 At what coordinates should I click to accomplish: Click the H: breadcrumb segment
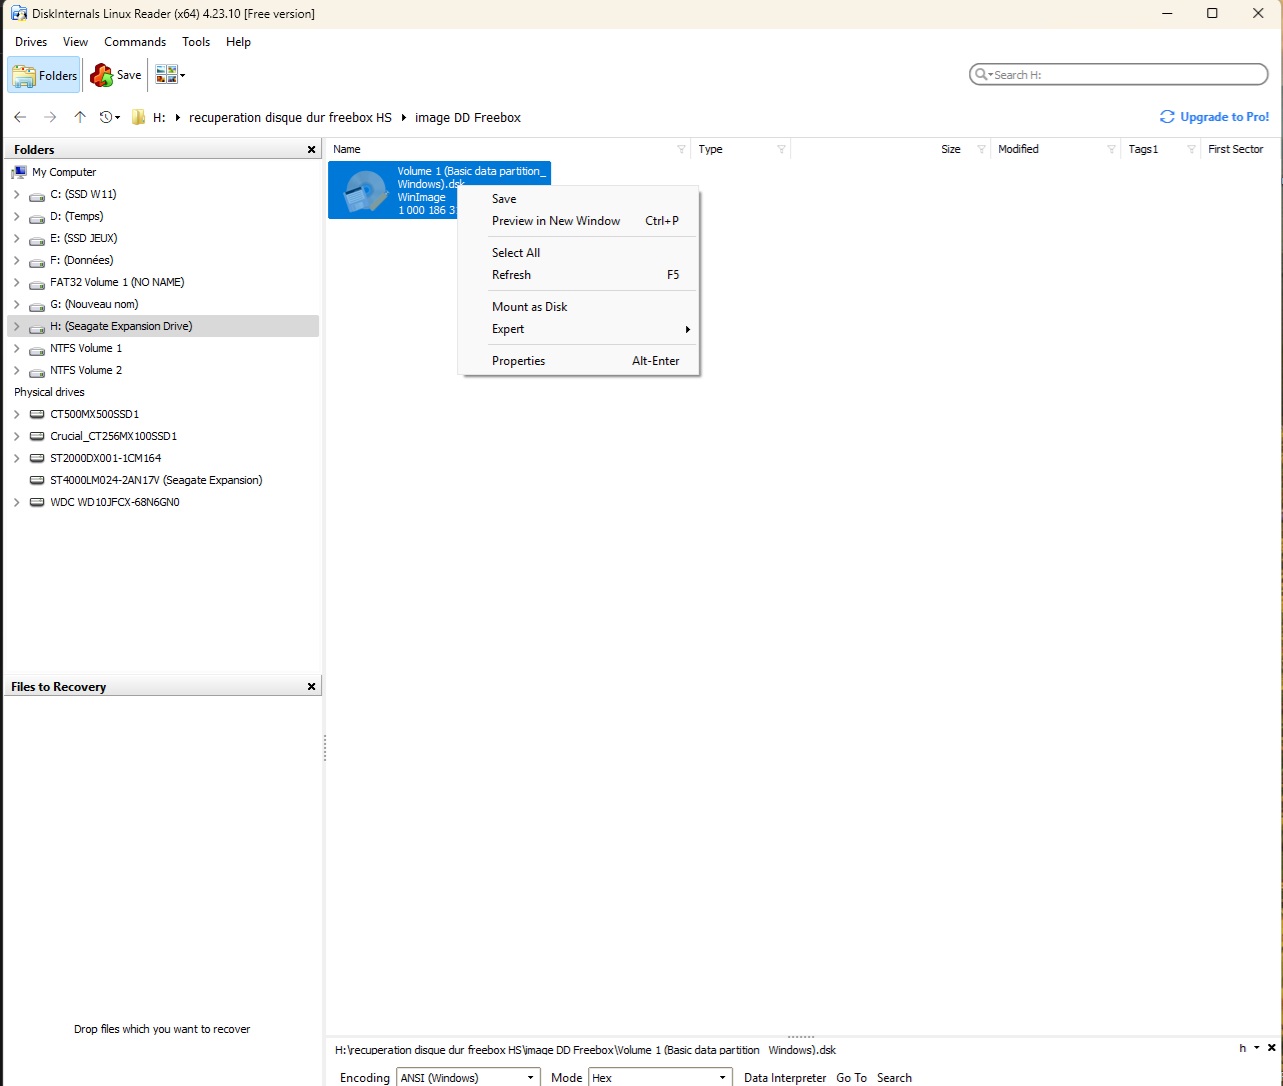[x=159, y=117]
